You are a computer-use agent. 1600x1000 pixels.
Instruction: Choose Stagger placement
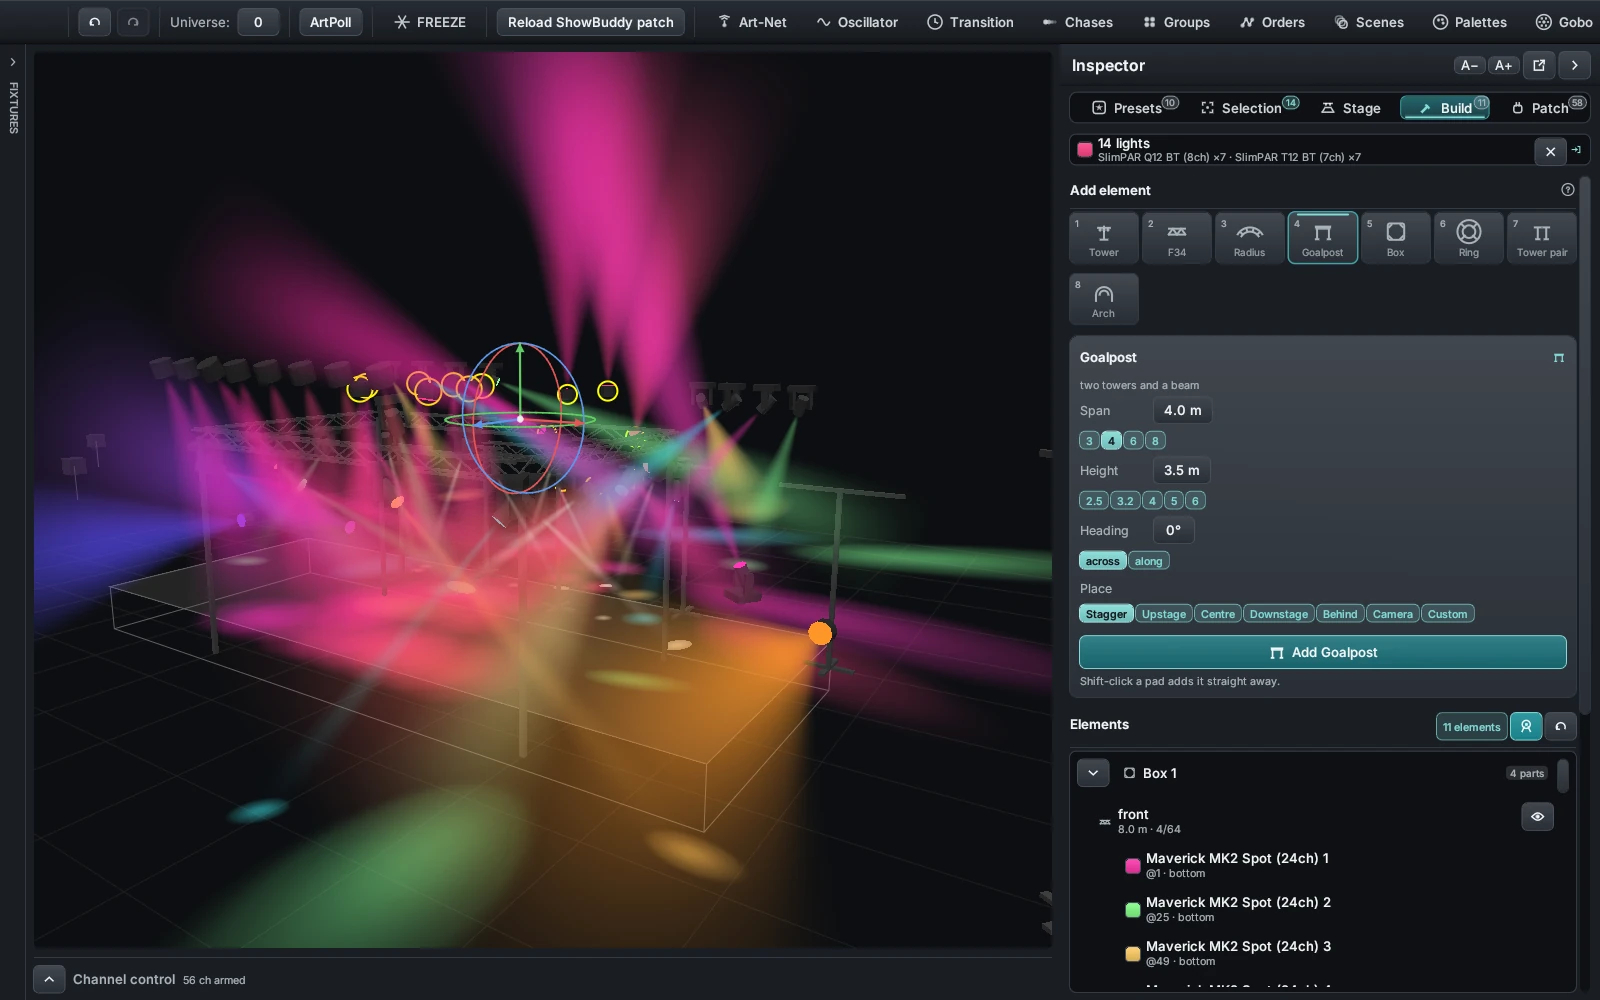coord(1106,614)
